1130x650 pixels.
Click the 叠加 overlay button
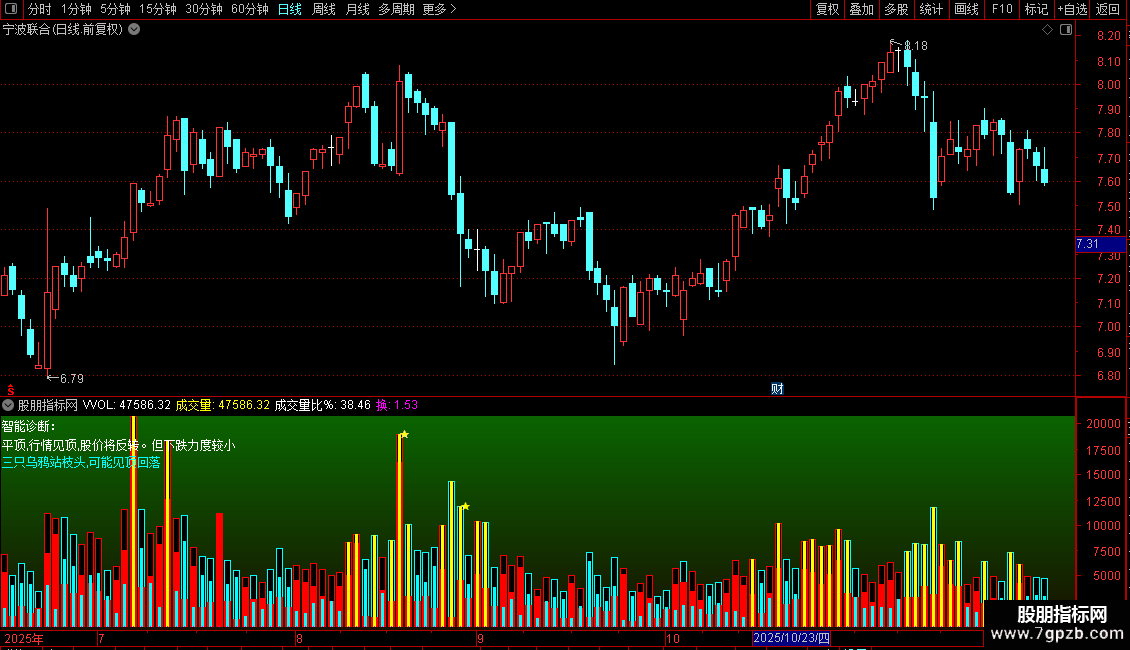(861, 9)
